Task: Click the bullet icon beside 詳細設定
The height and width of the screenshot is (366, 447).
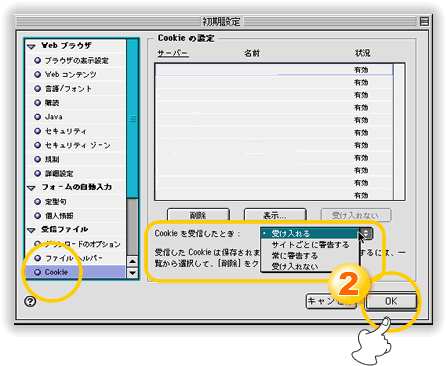Action: (38, 173)
